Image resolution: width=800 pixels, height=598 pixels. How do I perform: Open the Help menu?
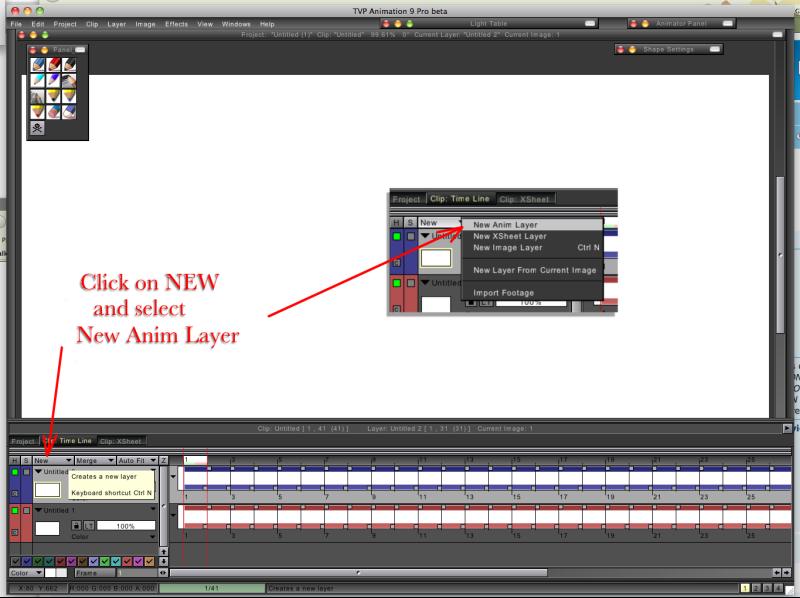267,24
